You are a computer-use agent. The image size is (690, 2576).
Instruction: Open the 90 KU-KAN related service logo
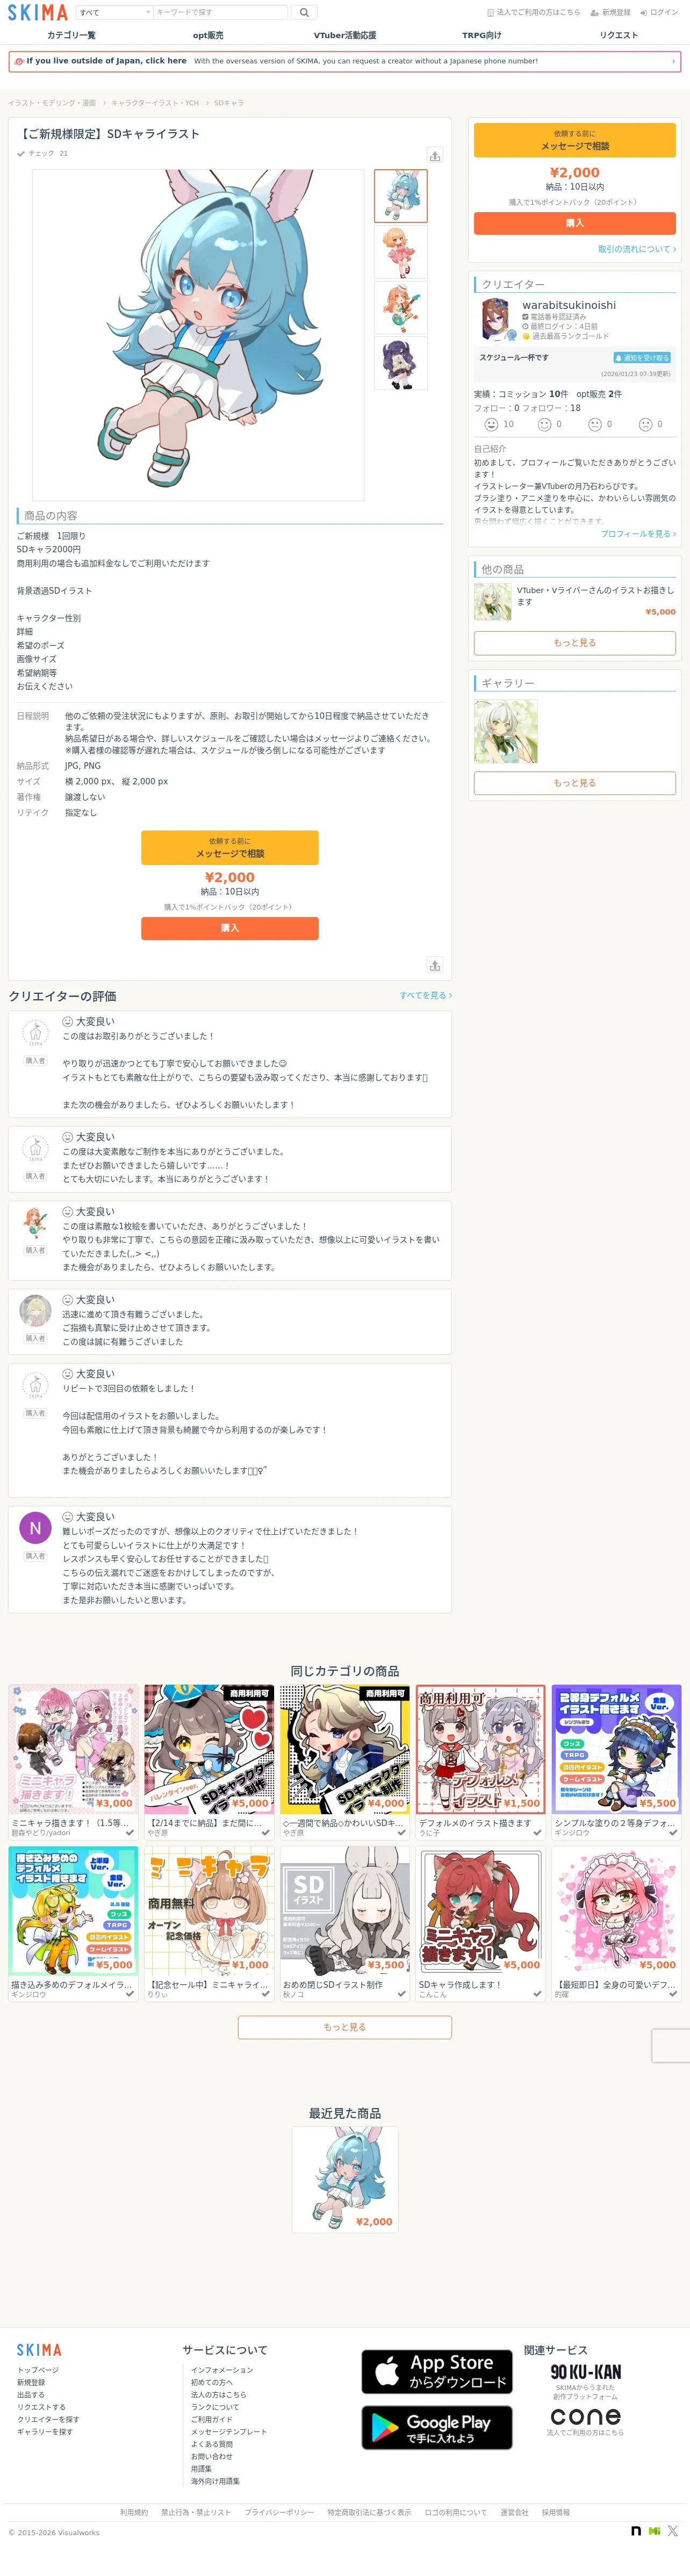[586, 2372]
